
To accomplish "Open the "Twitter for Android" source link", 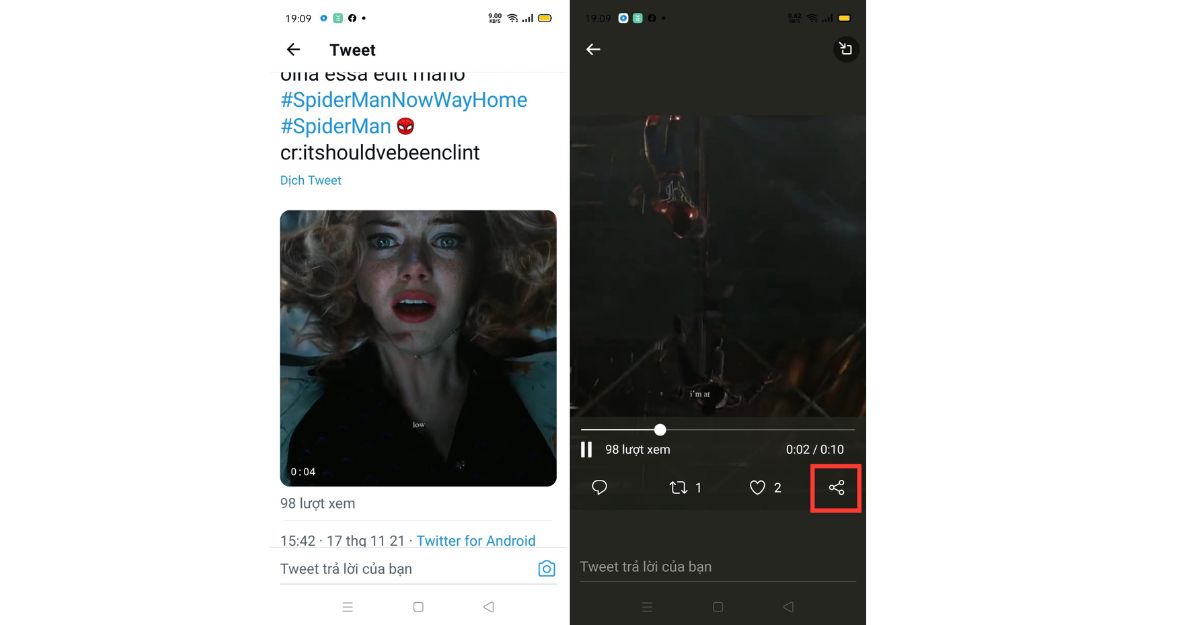I will 476,541.
